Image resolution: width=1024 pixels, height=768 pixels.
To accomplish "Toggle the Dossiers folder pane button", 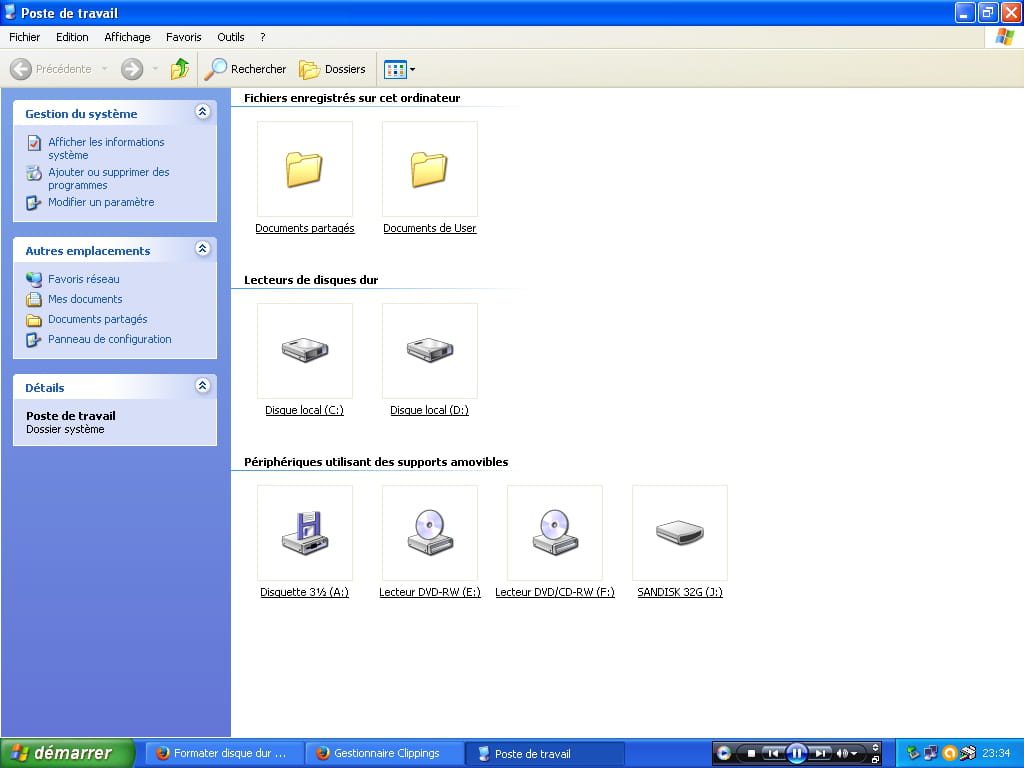I will (332, 69).
